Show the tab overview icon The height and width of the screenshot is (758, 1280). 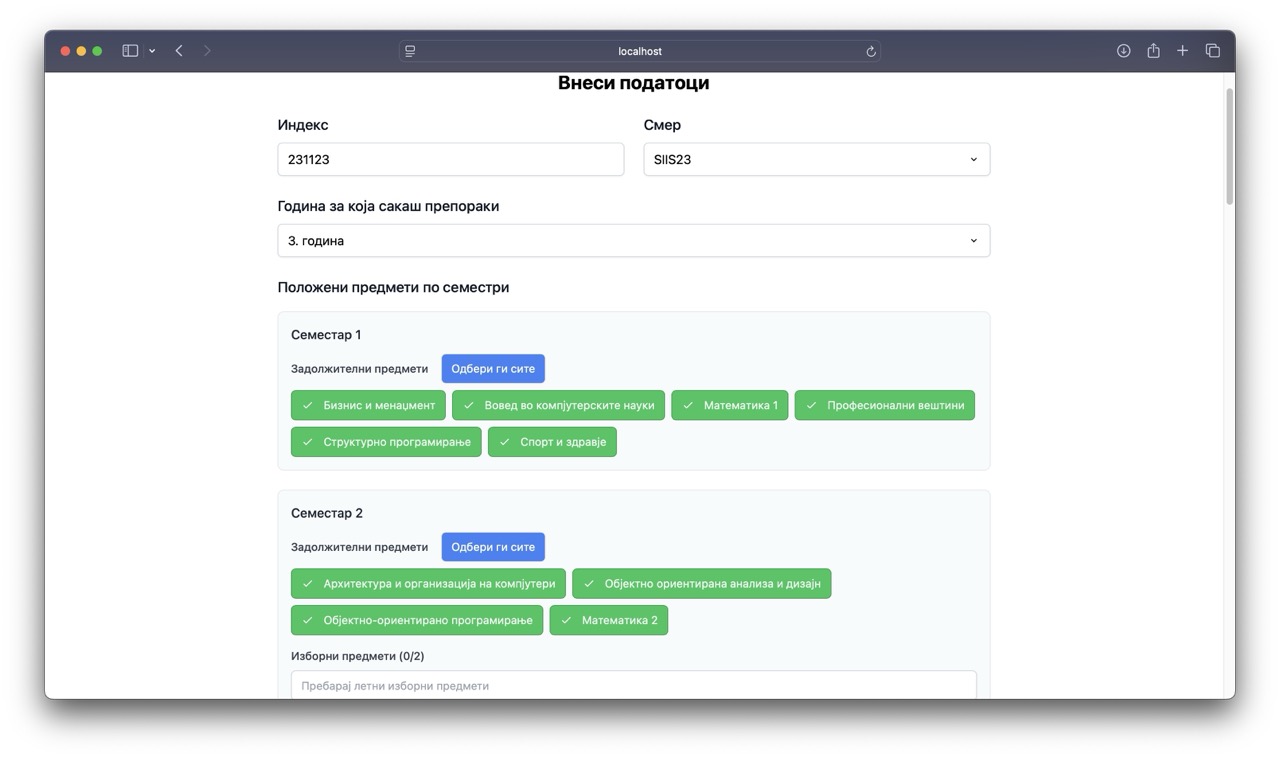pos(1212,51)
